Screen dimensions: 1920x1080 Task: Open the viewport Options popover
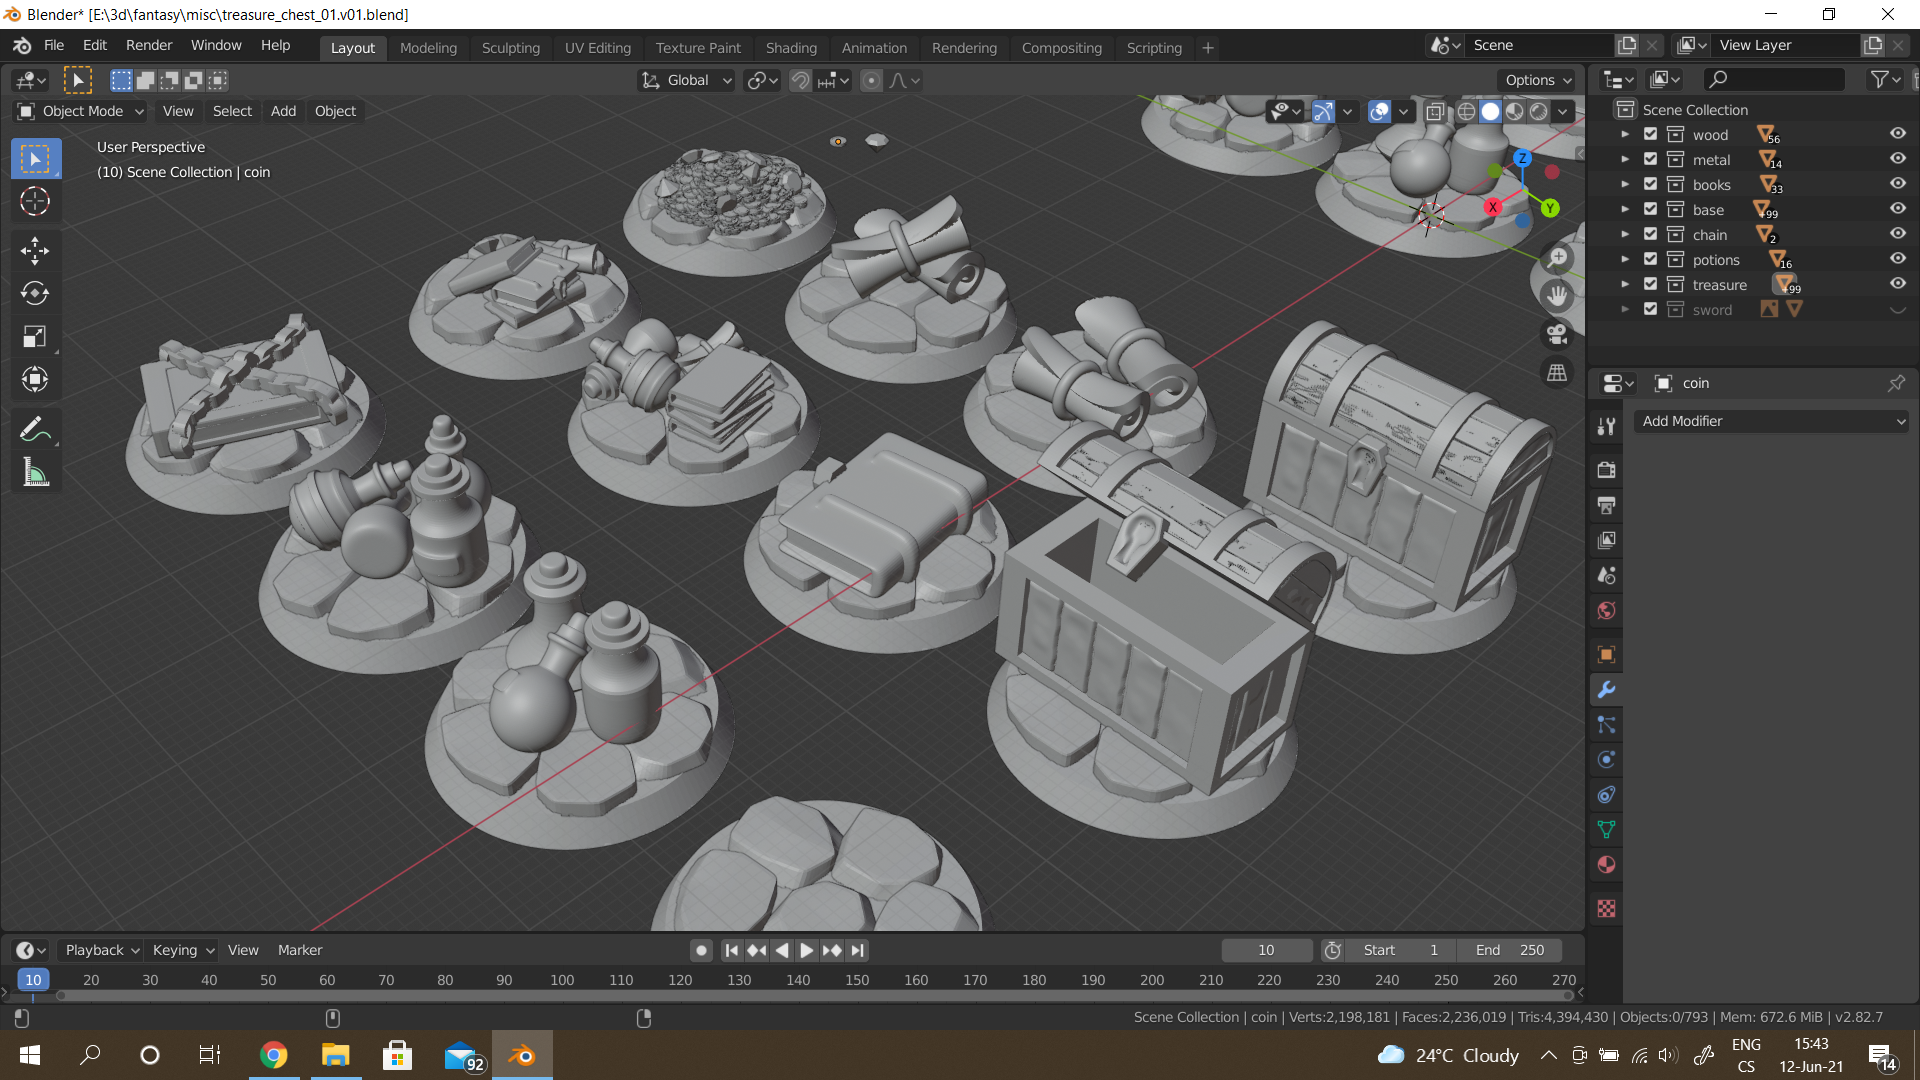pyautogui.click(x=1538, y=80)
